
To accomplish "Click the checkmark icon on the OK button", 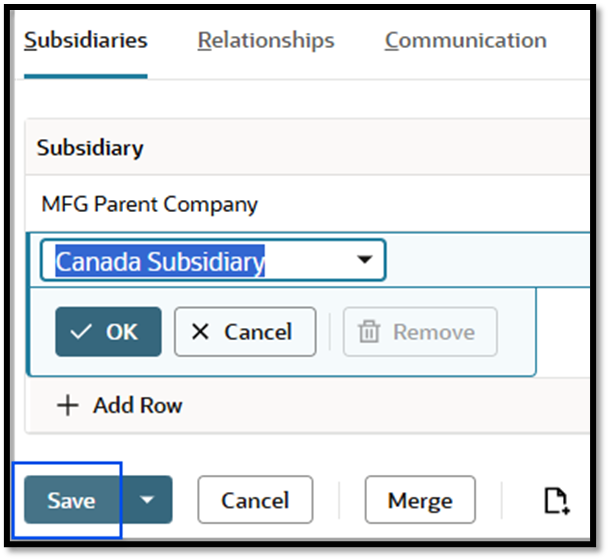I will coord(82,332).
